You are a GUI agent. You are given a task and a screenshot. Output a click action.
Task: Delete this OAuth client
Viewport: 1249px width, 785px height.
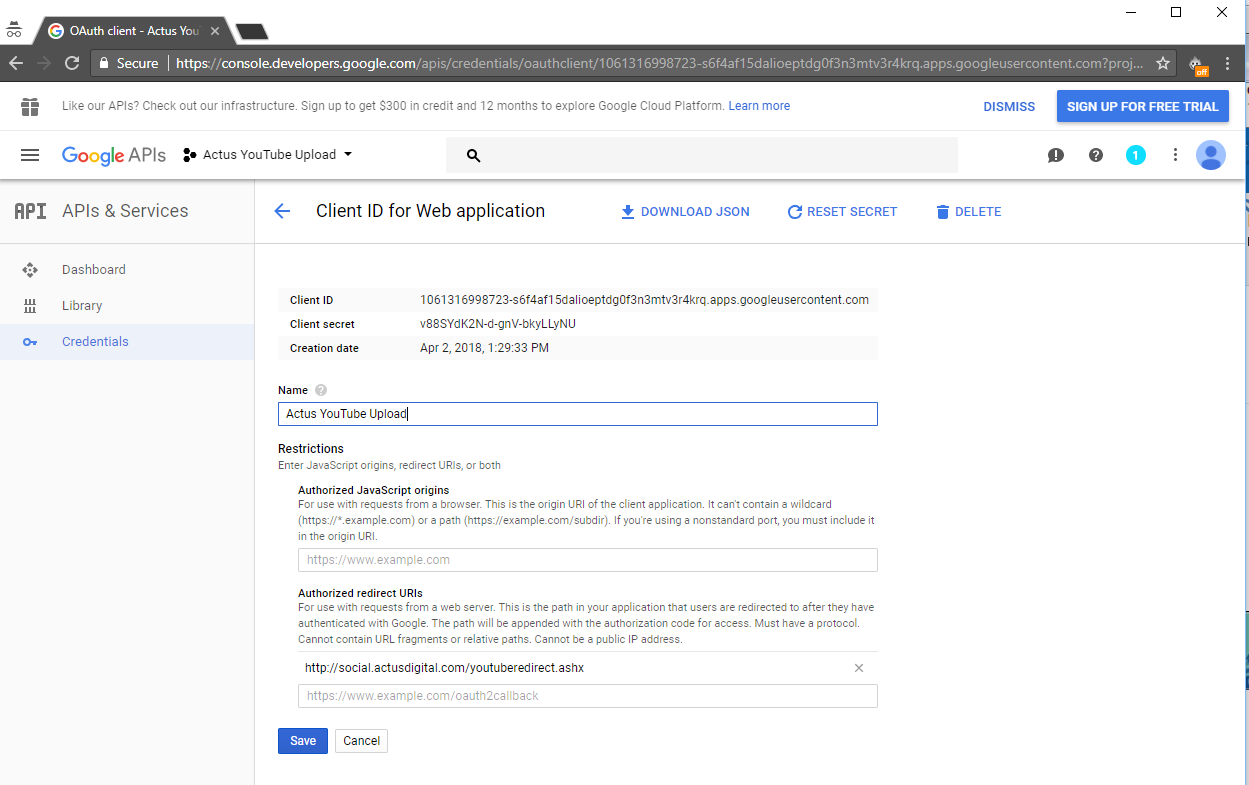968,212
